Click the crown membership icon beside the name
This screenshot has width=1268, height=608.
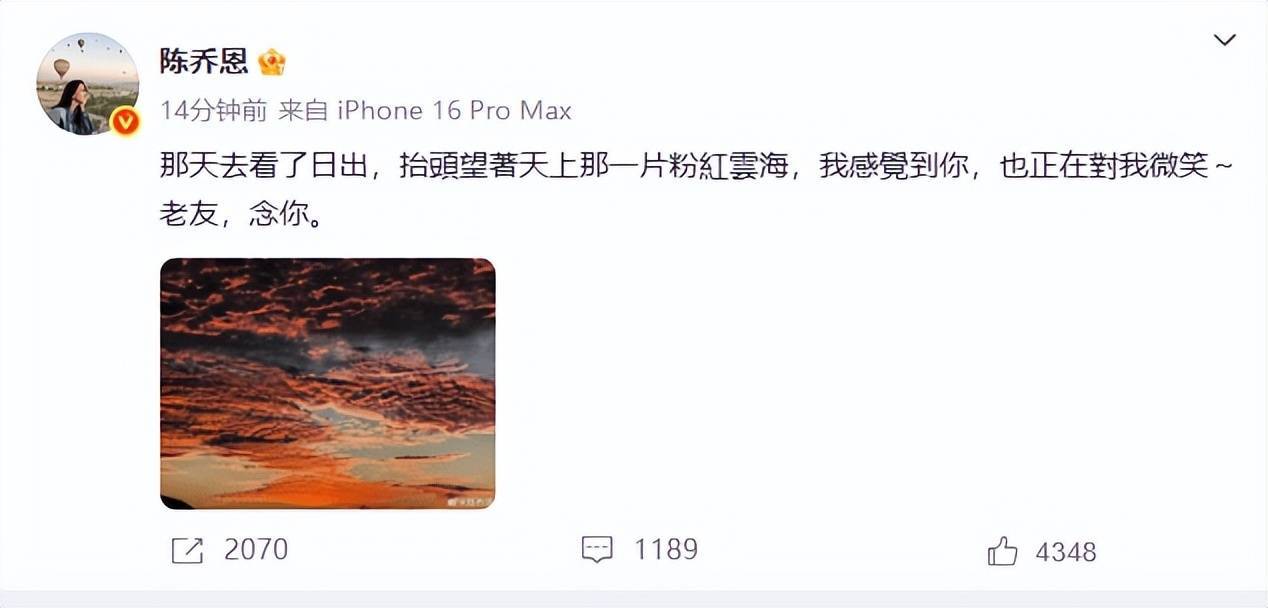(271, 62)
